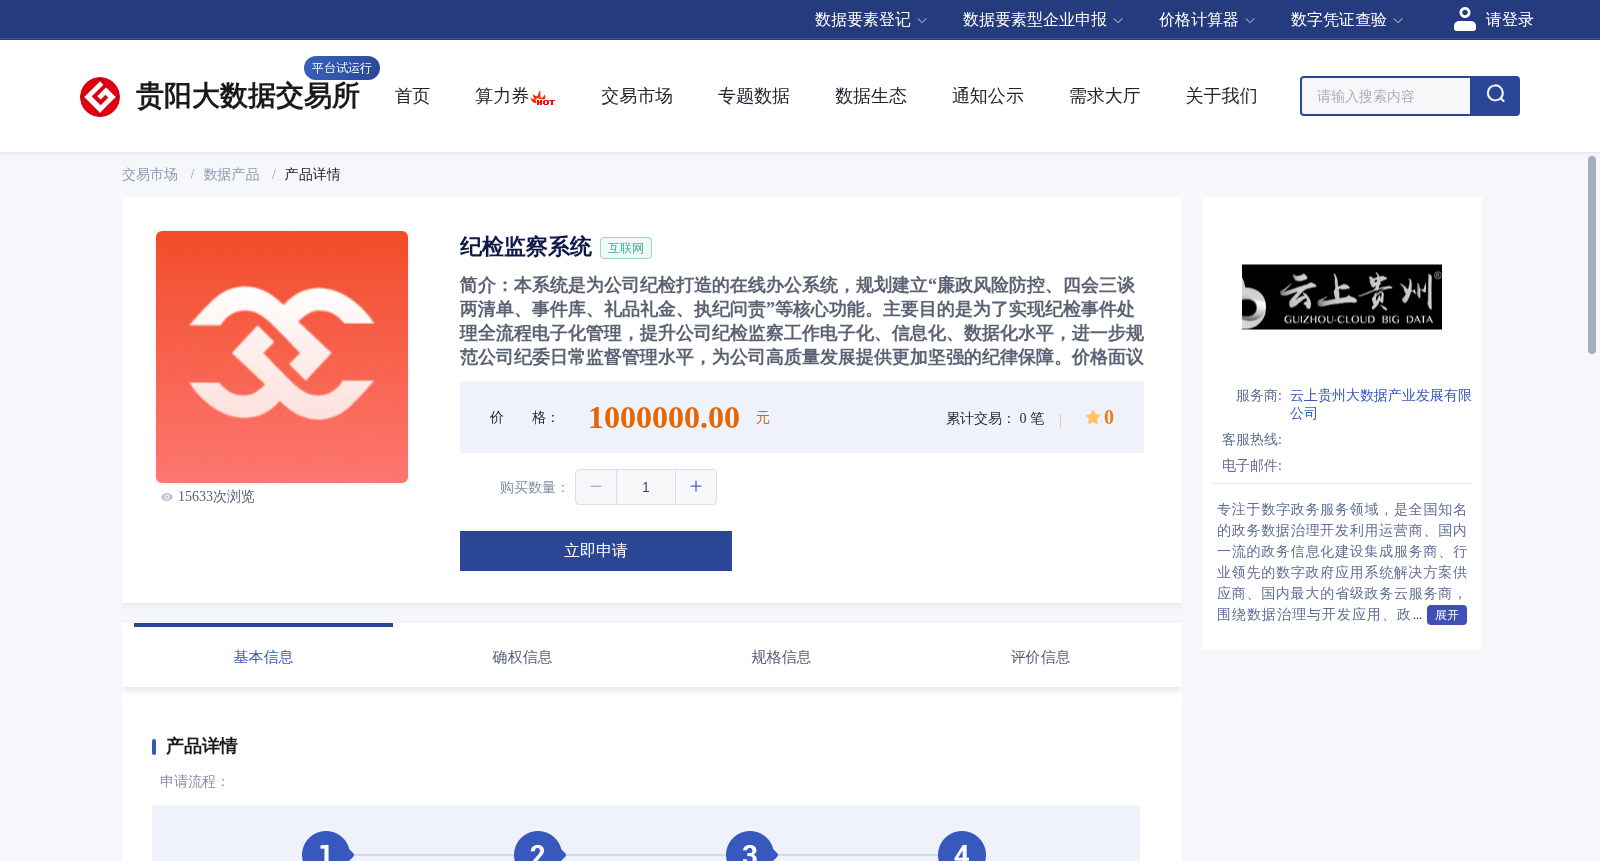Click the 平台试运行 badge
This screenshot has width=1600, height=861.
(342, 68)
